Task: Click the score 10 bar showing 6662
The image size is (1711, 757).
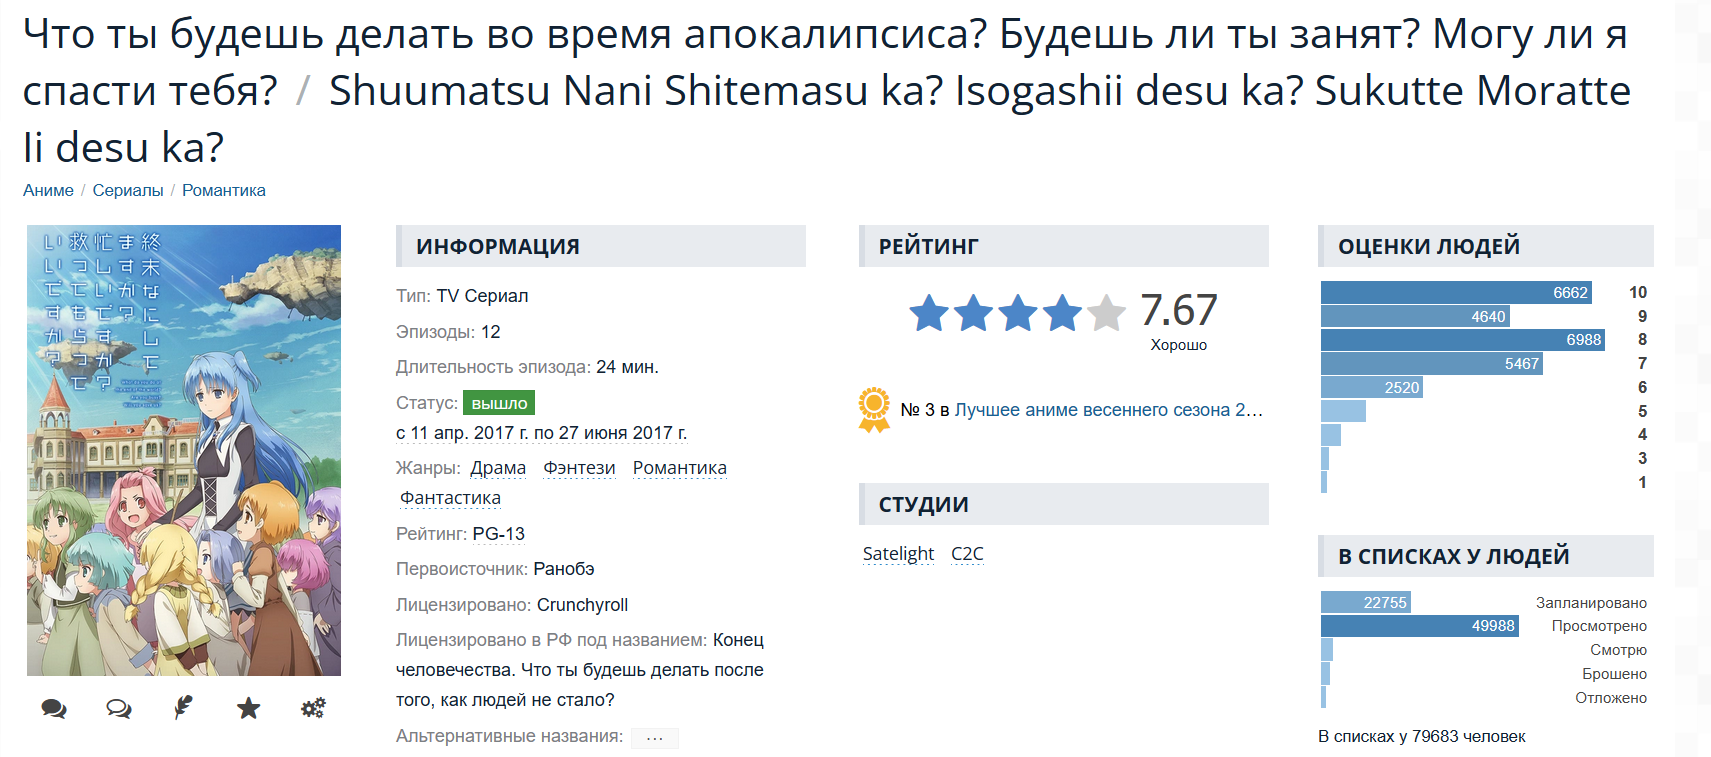Action: [x=1456, y=292]
